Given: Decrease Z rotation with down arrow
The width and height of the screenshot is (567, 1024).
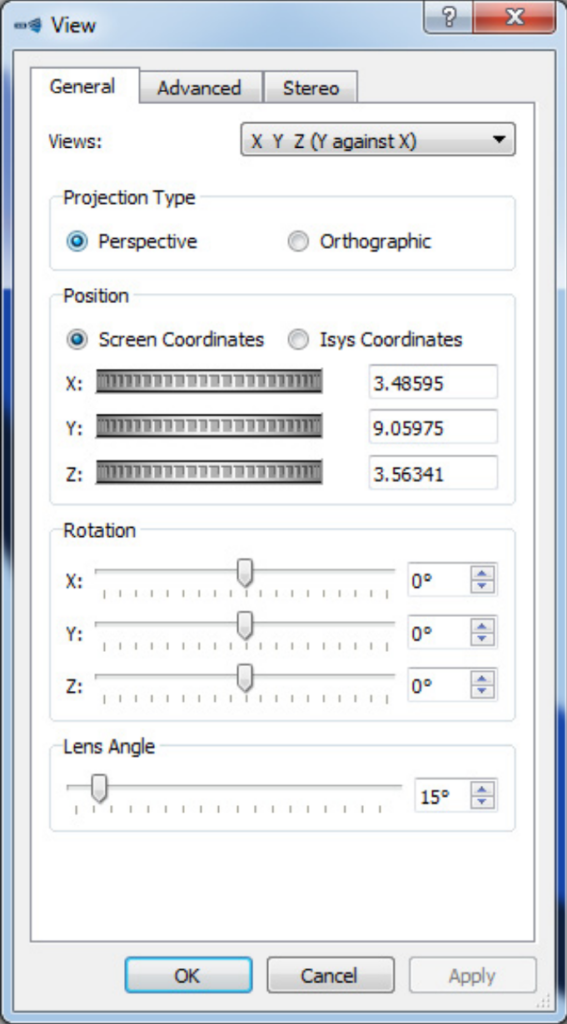Looking at the screenshot, I should point(482,692).
